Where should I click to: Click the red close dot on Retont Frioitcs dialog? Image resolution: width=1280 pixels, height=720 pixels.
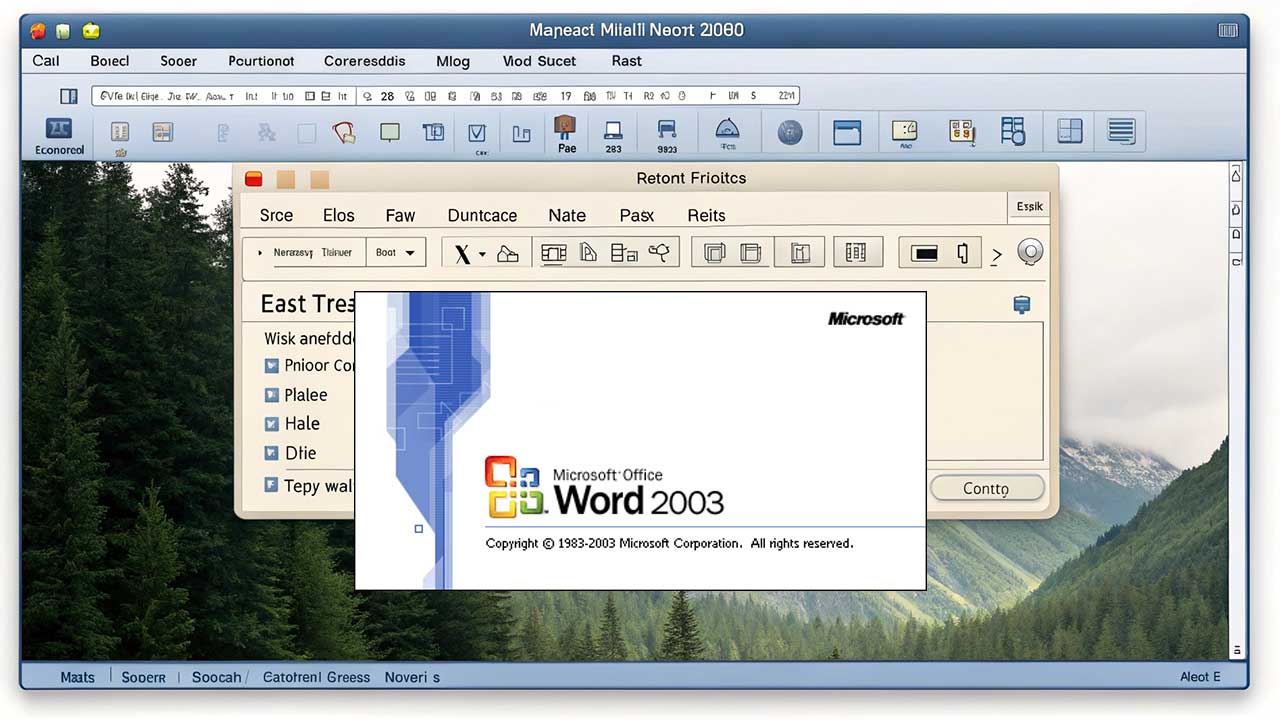click(x=254, y=179)
